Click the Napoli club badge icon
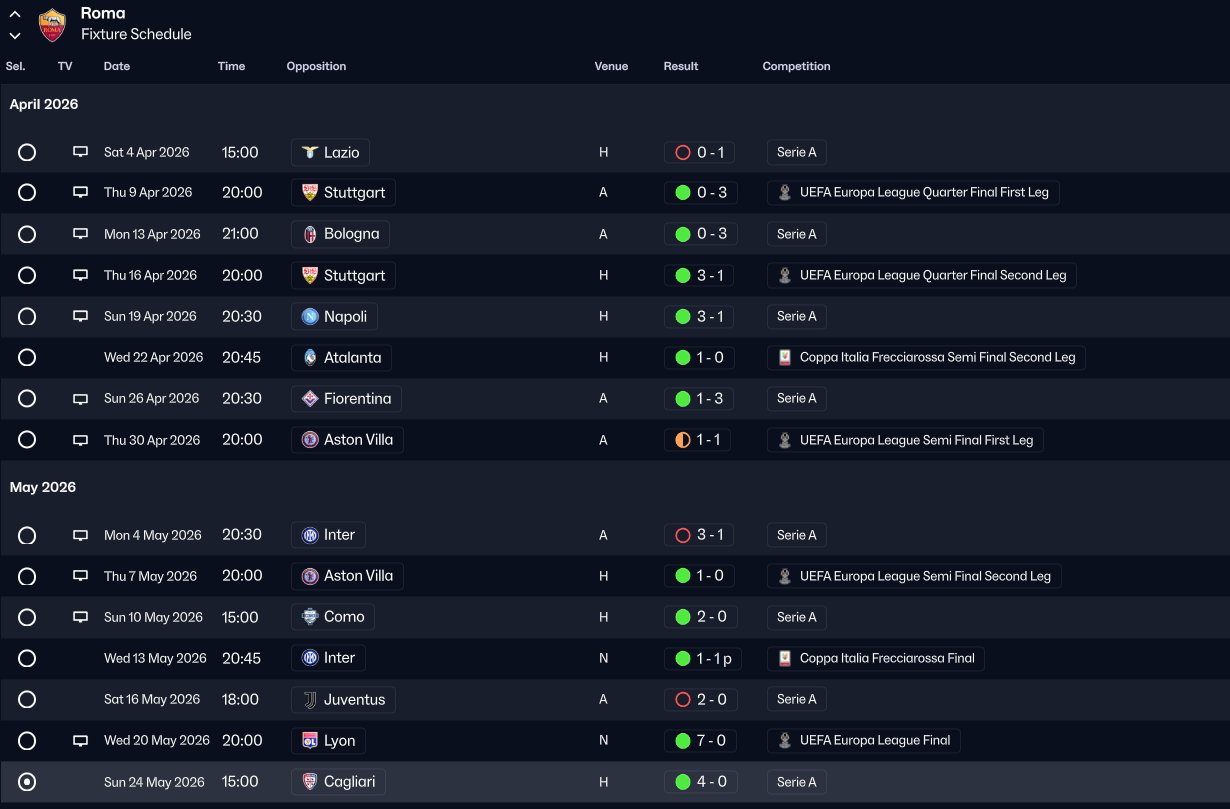The width and height of the screenshot is (1230, 809). 310,316
